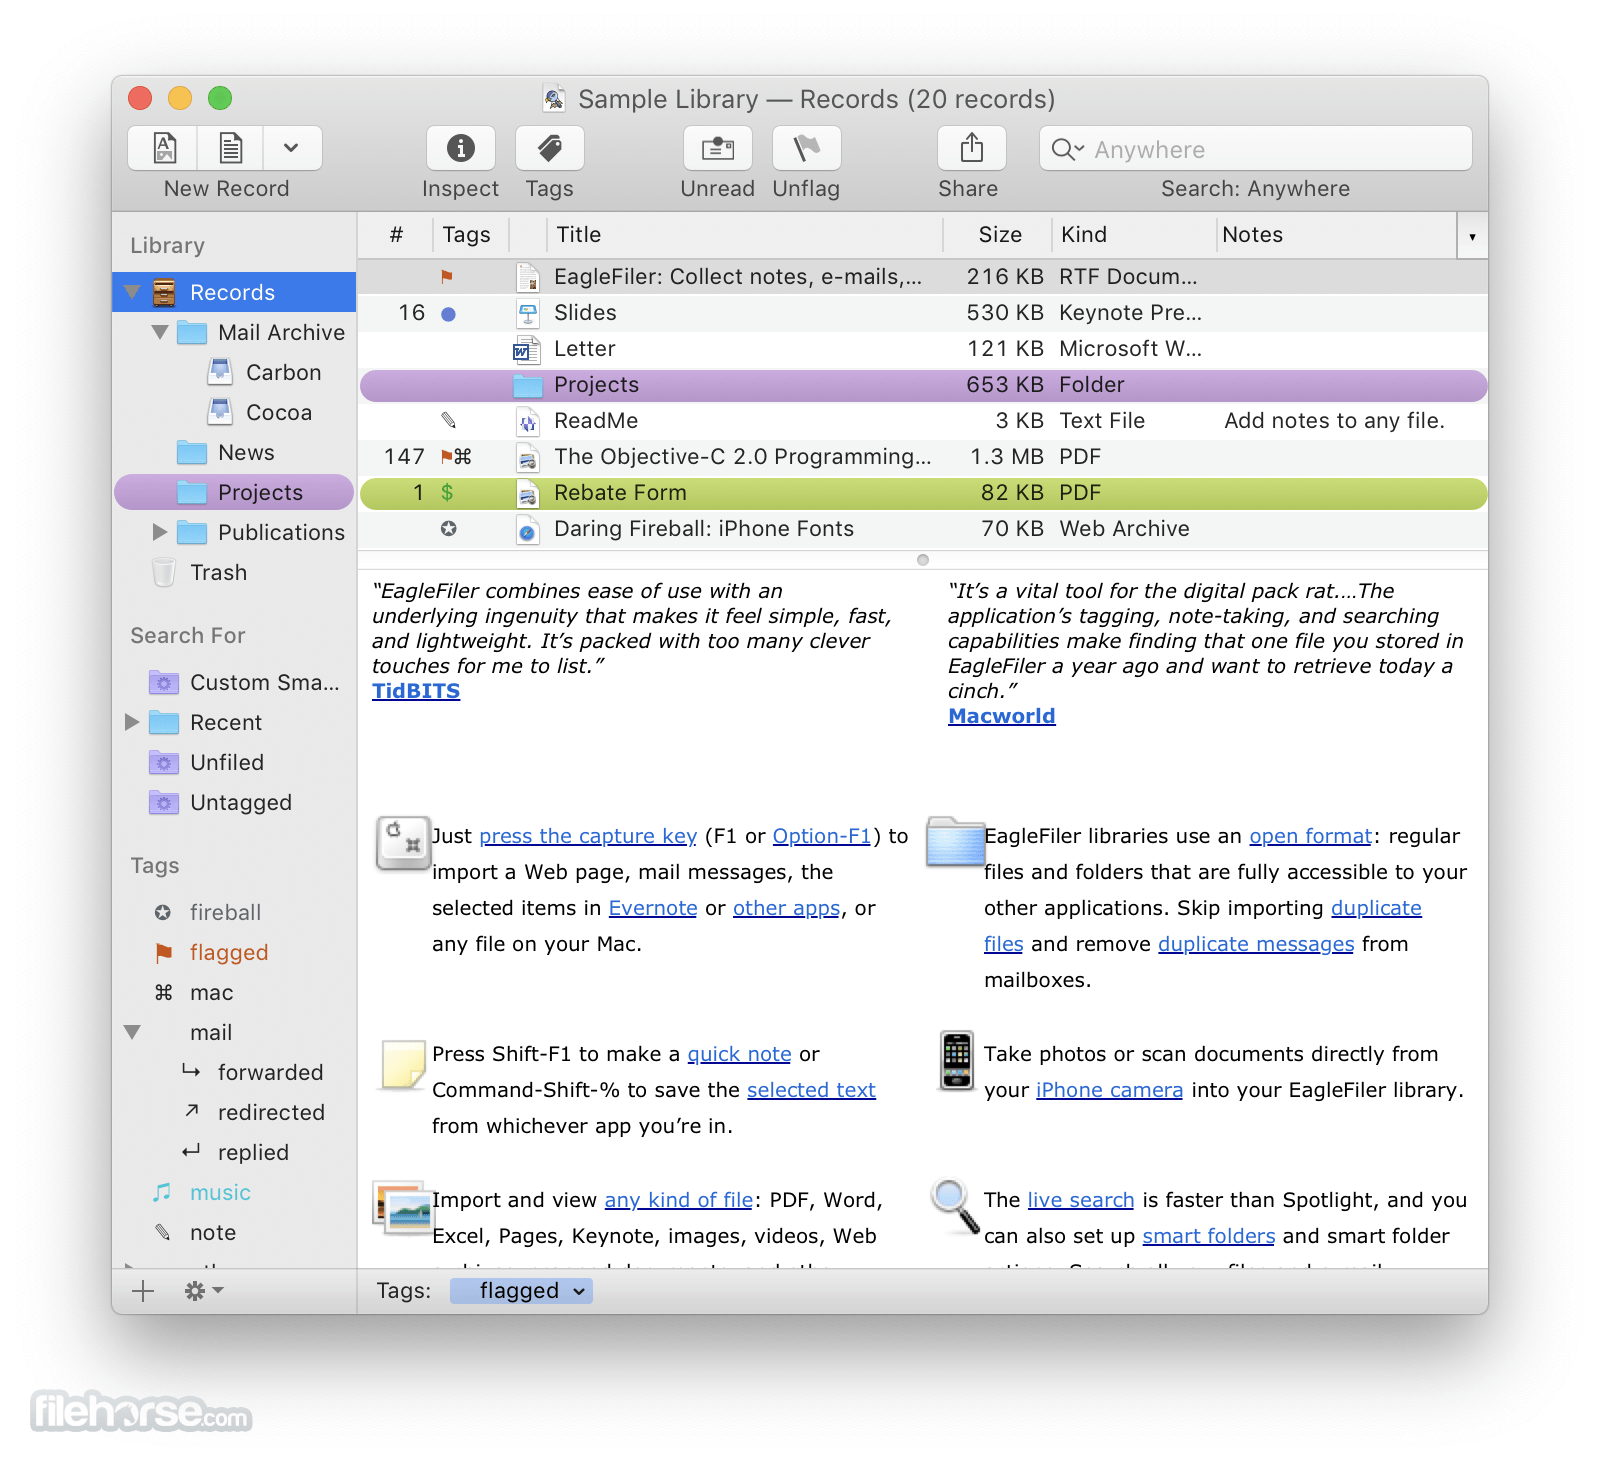Click the search magnifier scope dropdown
This screenshot has height=1462, width=1600.
[x=1068, y=149]
